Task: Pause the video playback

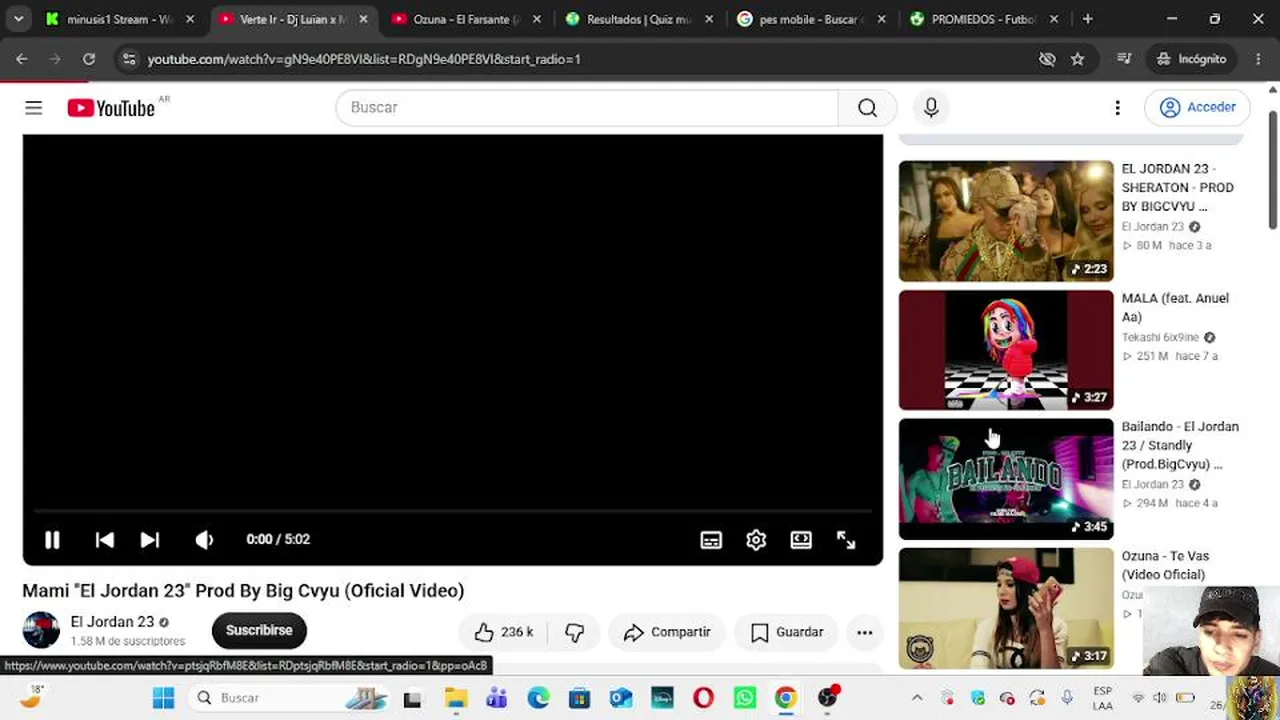Action: [52, 540]
